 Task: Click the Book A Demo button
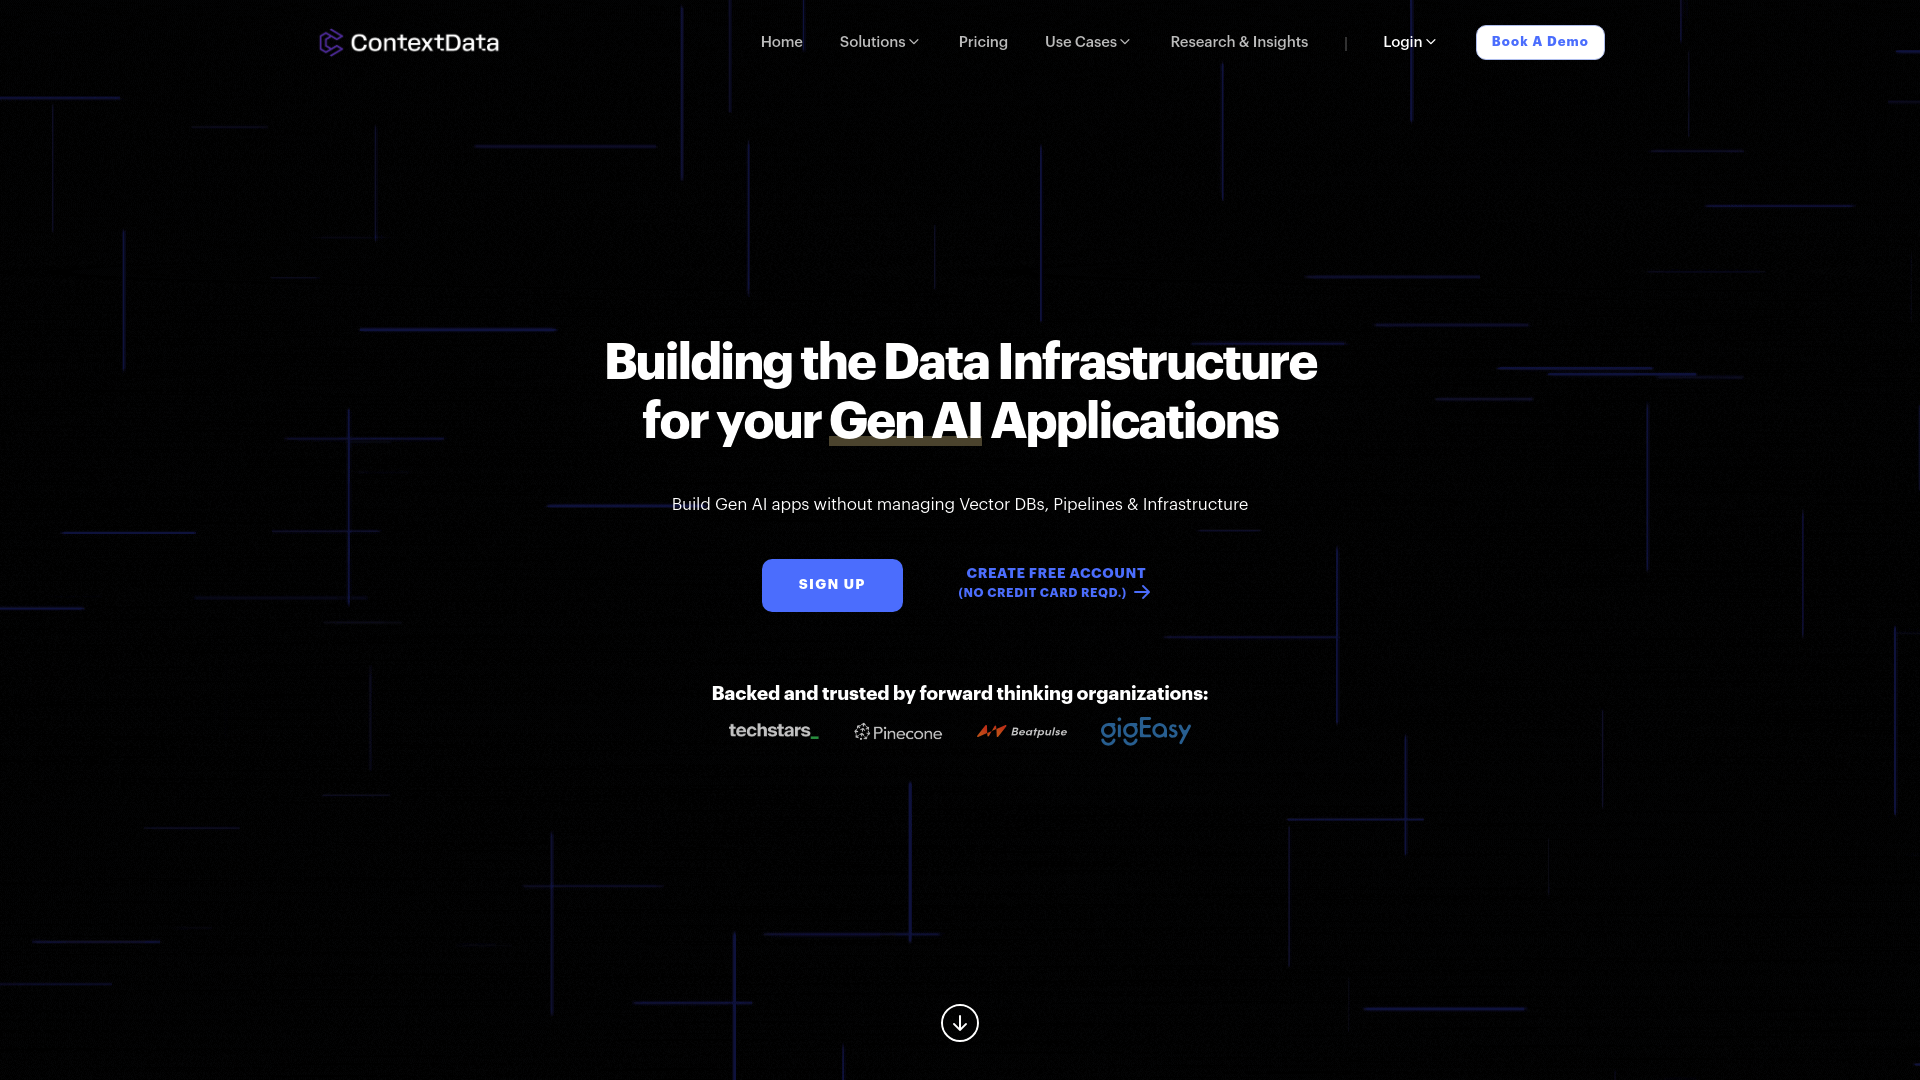point(1540,42)
